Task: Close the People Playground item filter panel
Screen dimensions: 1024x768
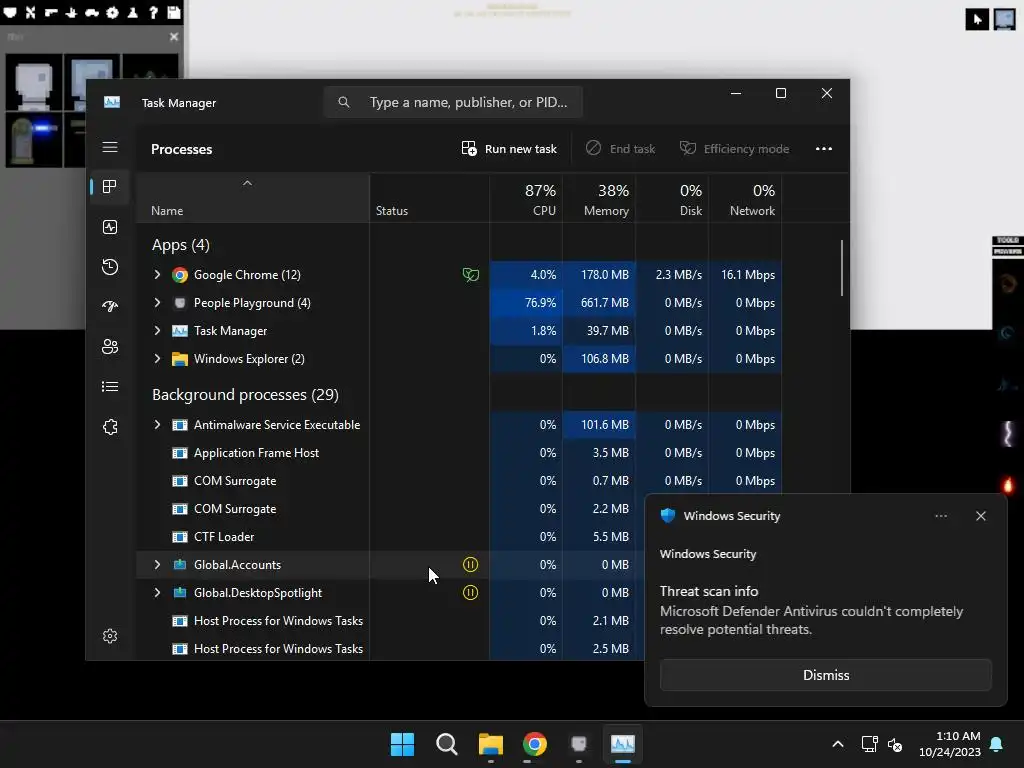Action: click(x=174, y=37)
